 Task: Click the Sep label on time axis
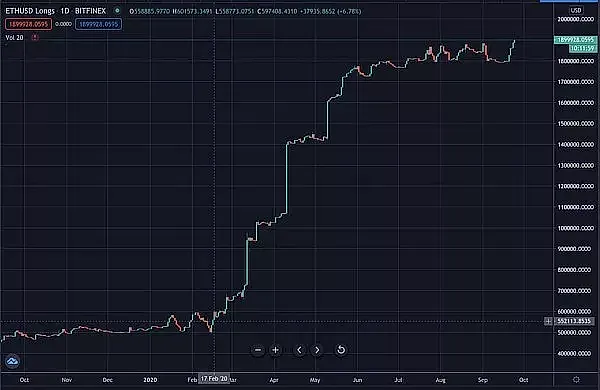[483, 380]
